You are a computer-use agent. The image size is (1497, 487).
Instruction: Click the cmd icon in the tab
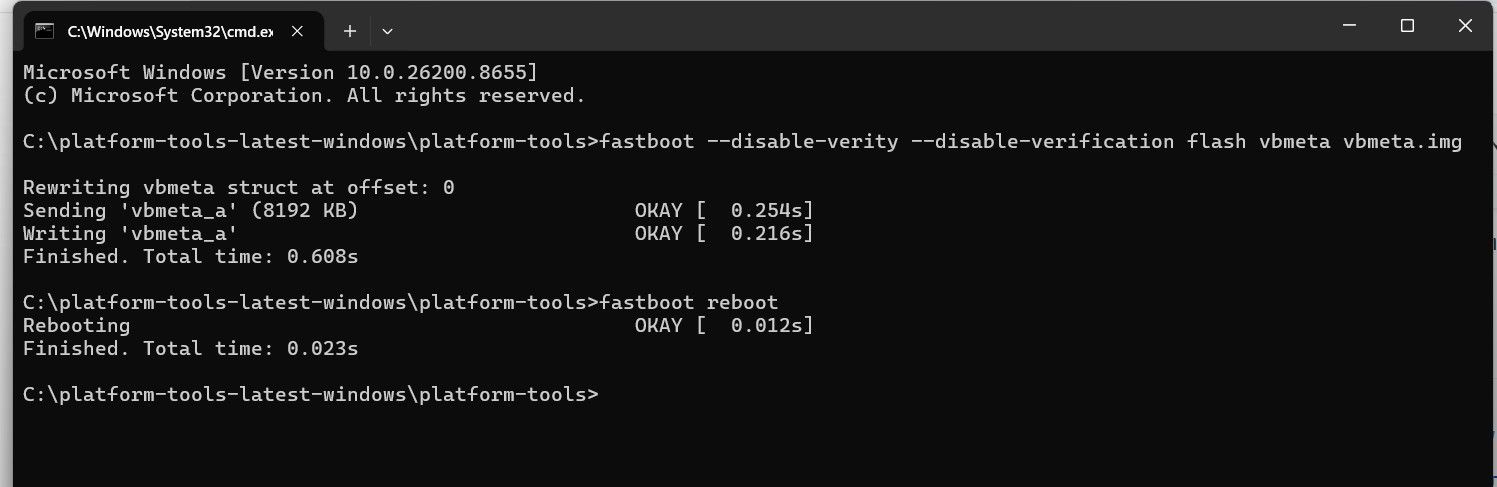[x=44, y=31]
